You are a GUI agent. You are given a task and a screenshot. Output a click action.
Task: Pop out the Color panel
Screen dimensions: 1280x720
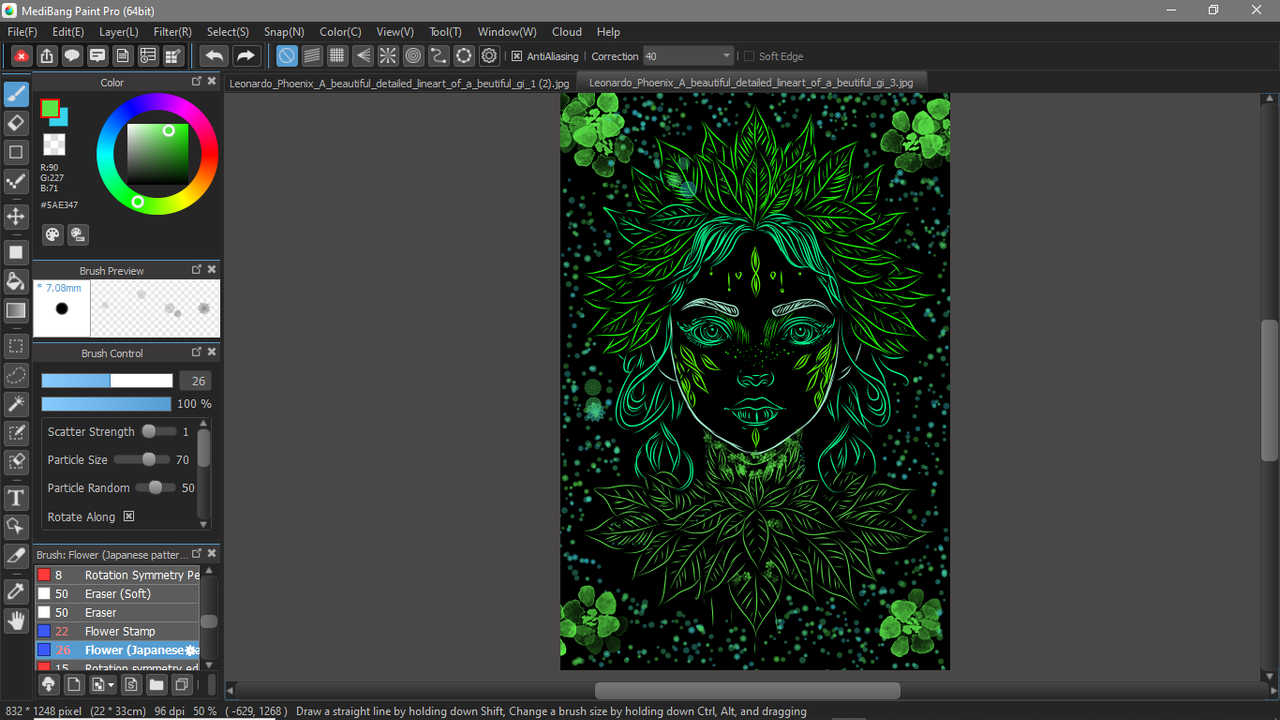point(197,82)
